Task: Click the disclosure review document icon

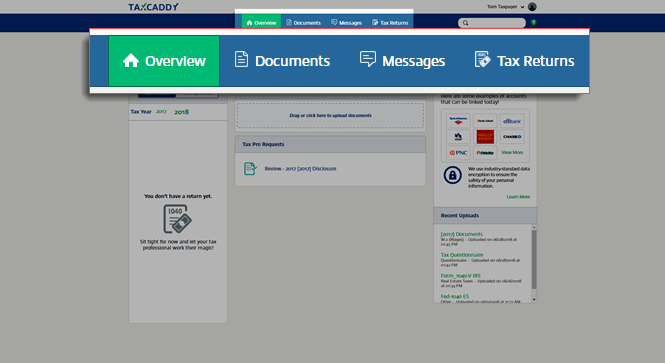Action: coord(250,169)
